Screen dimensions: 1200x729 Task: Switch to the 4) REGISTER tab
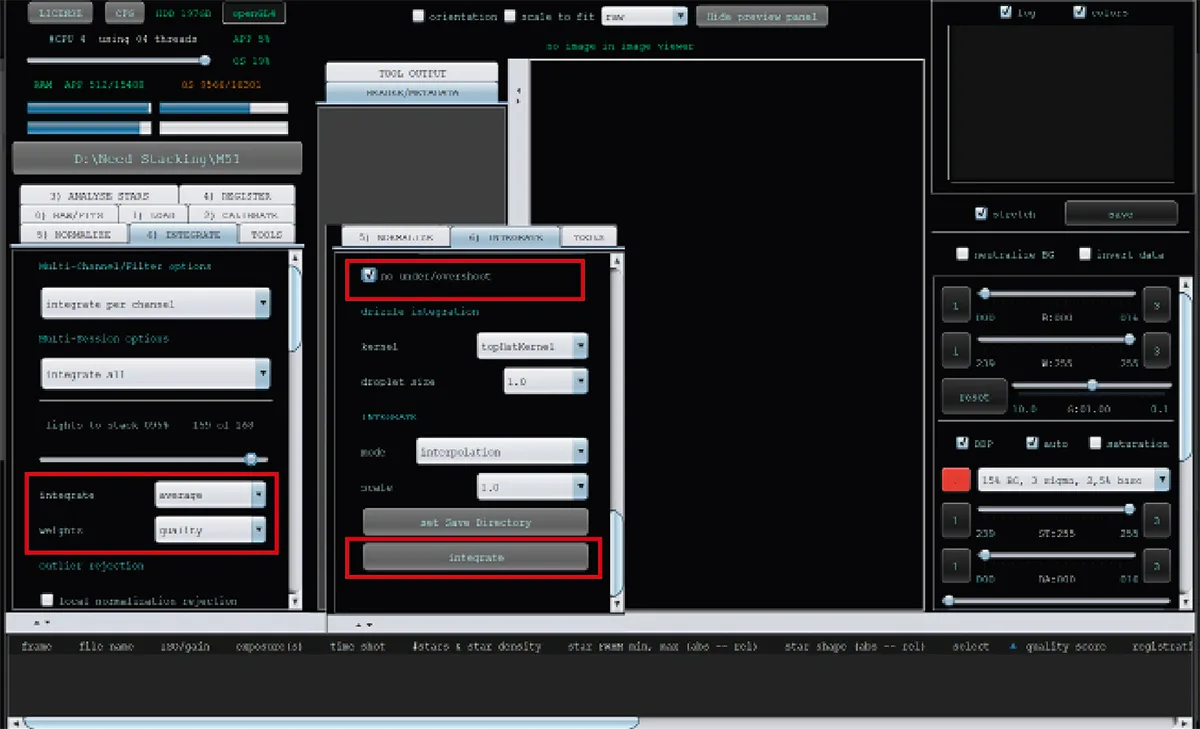(x=238, y=195)
